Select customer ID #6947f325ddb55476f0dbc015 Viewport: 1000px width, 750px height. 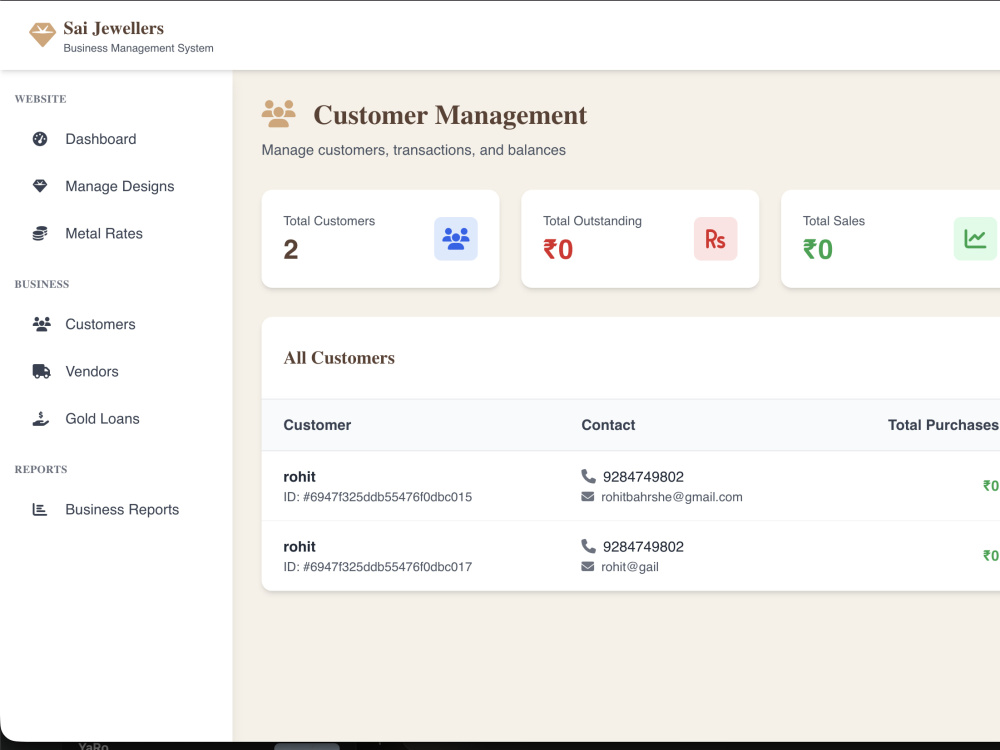[378, 497]
